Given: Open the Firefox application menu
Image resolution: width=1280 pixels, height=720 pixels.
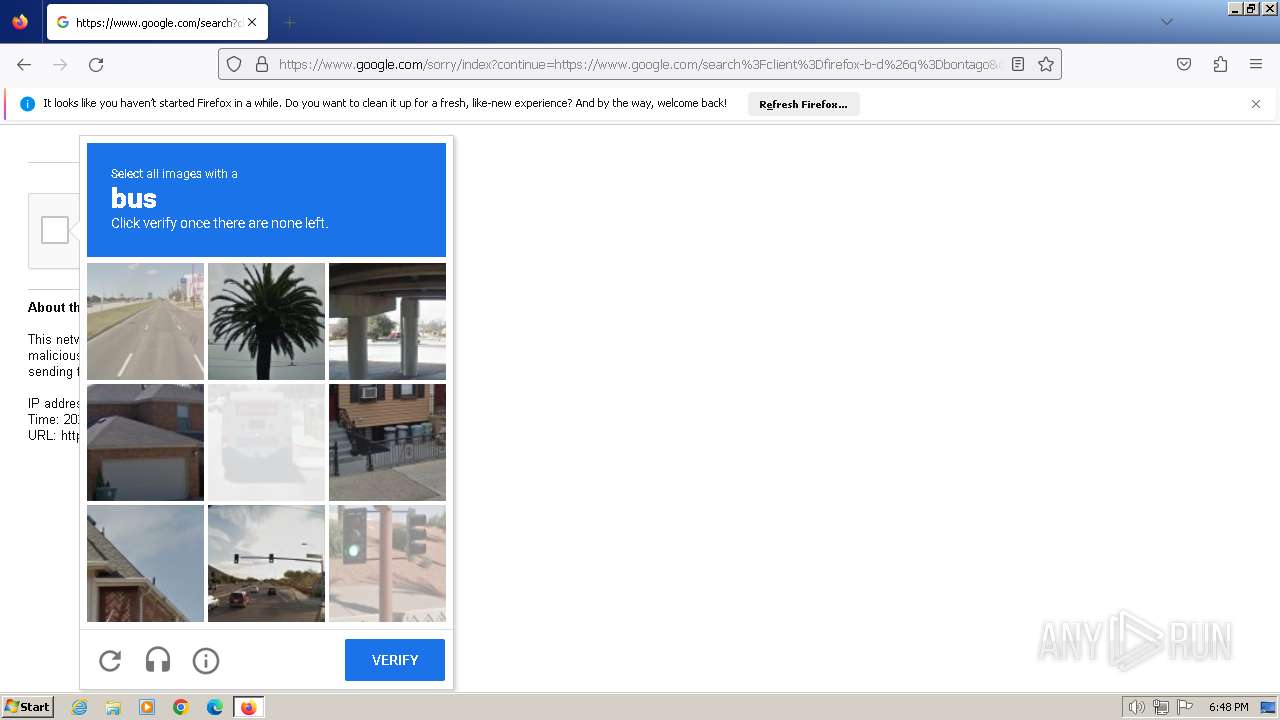Looking at the screenshot, I should pos(1256,64).
